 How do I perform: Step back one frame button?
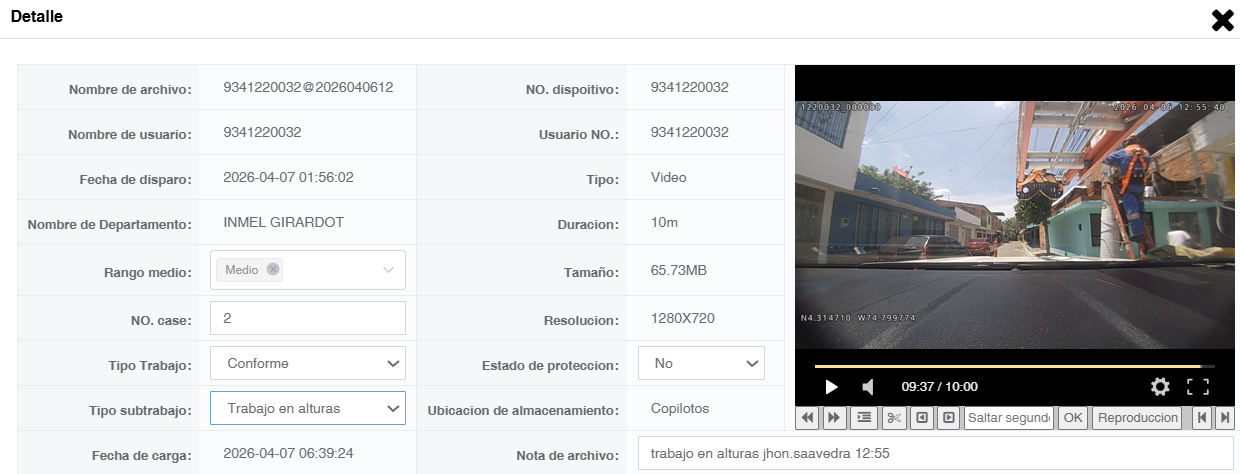pos(922,417)
